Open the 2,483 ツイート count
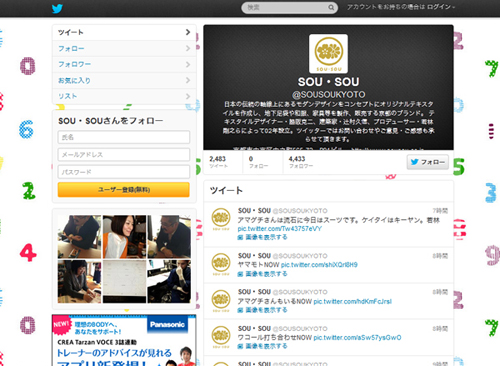 pos(218,162)
